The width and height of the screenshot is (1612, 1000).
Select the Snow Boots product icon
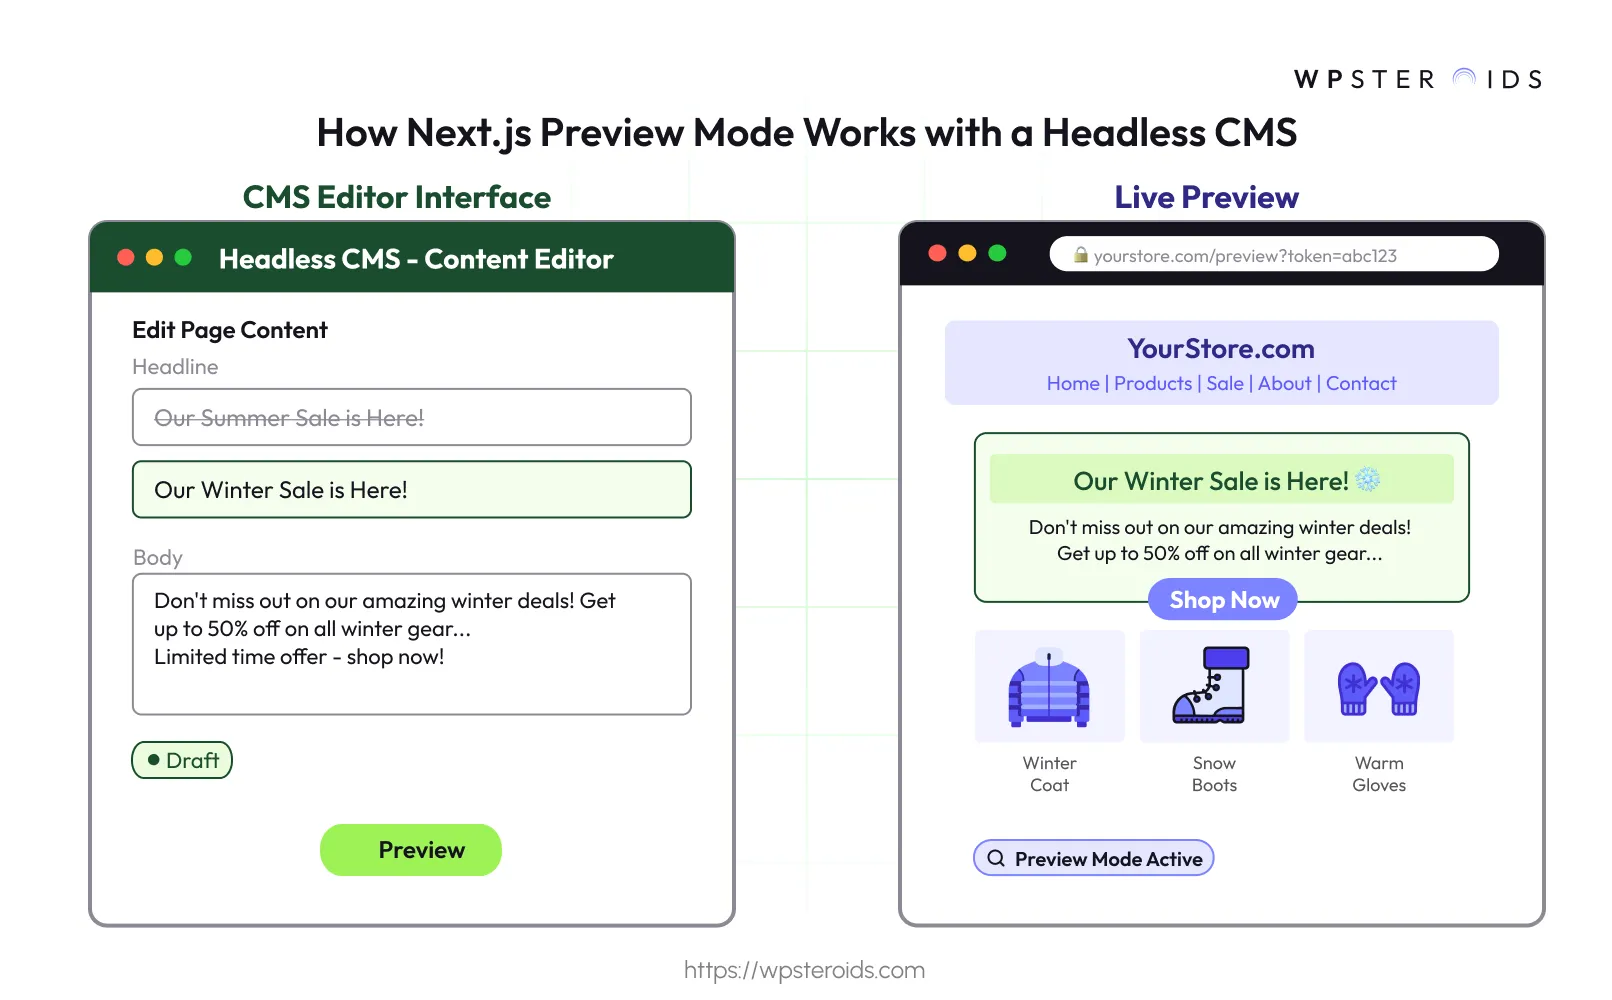tap(1213, 686)
